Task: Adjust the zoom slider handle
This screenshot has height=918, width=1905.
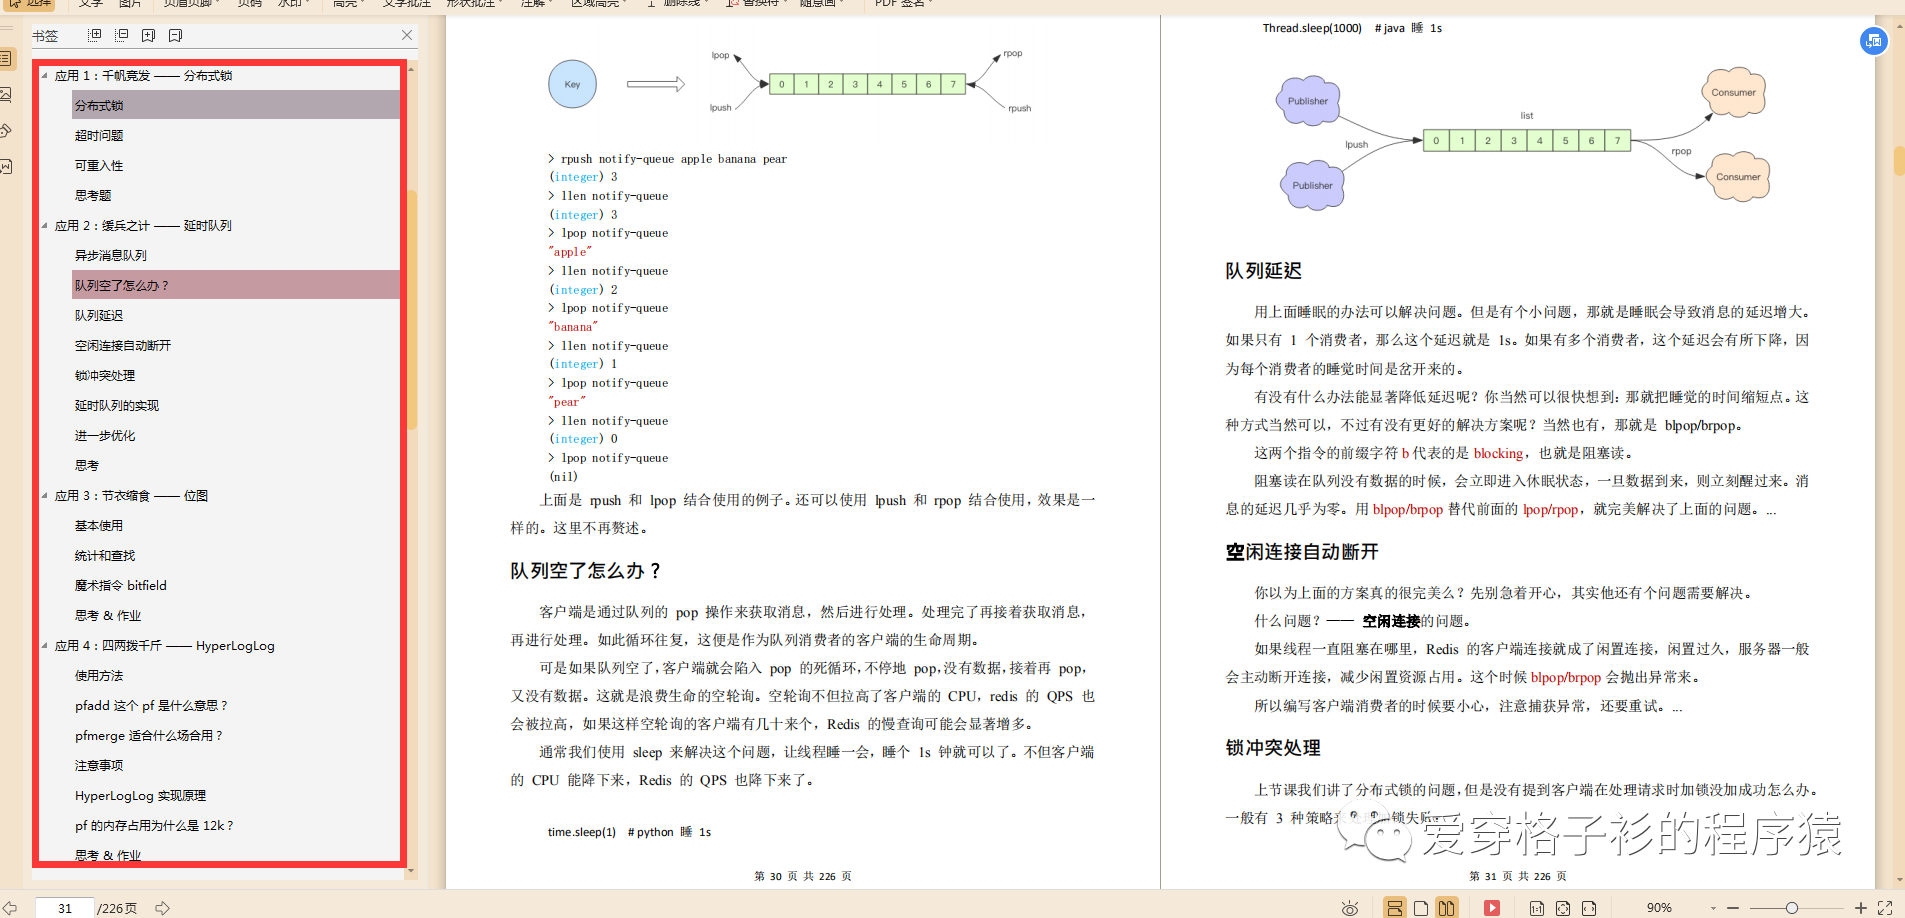Action: (x=1792, y=908)
